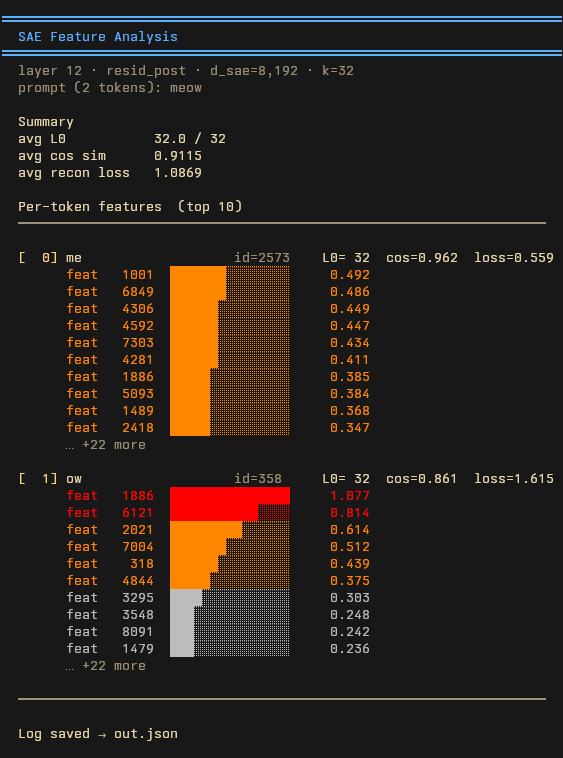Click the "feat 7004" label
Viewport: 563px width, 758px height.
tap(110, 547)
